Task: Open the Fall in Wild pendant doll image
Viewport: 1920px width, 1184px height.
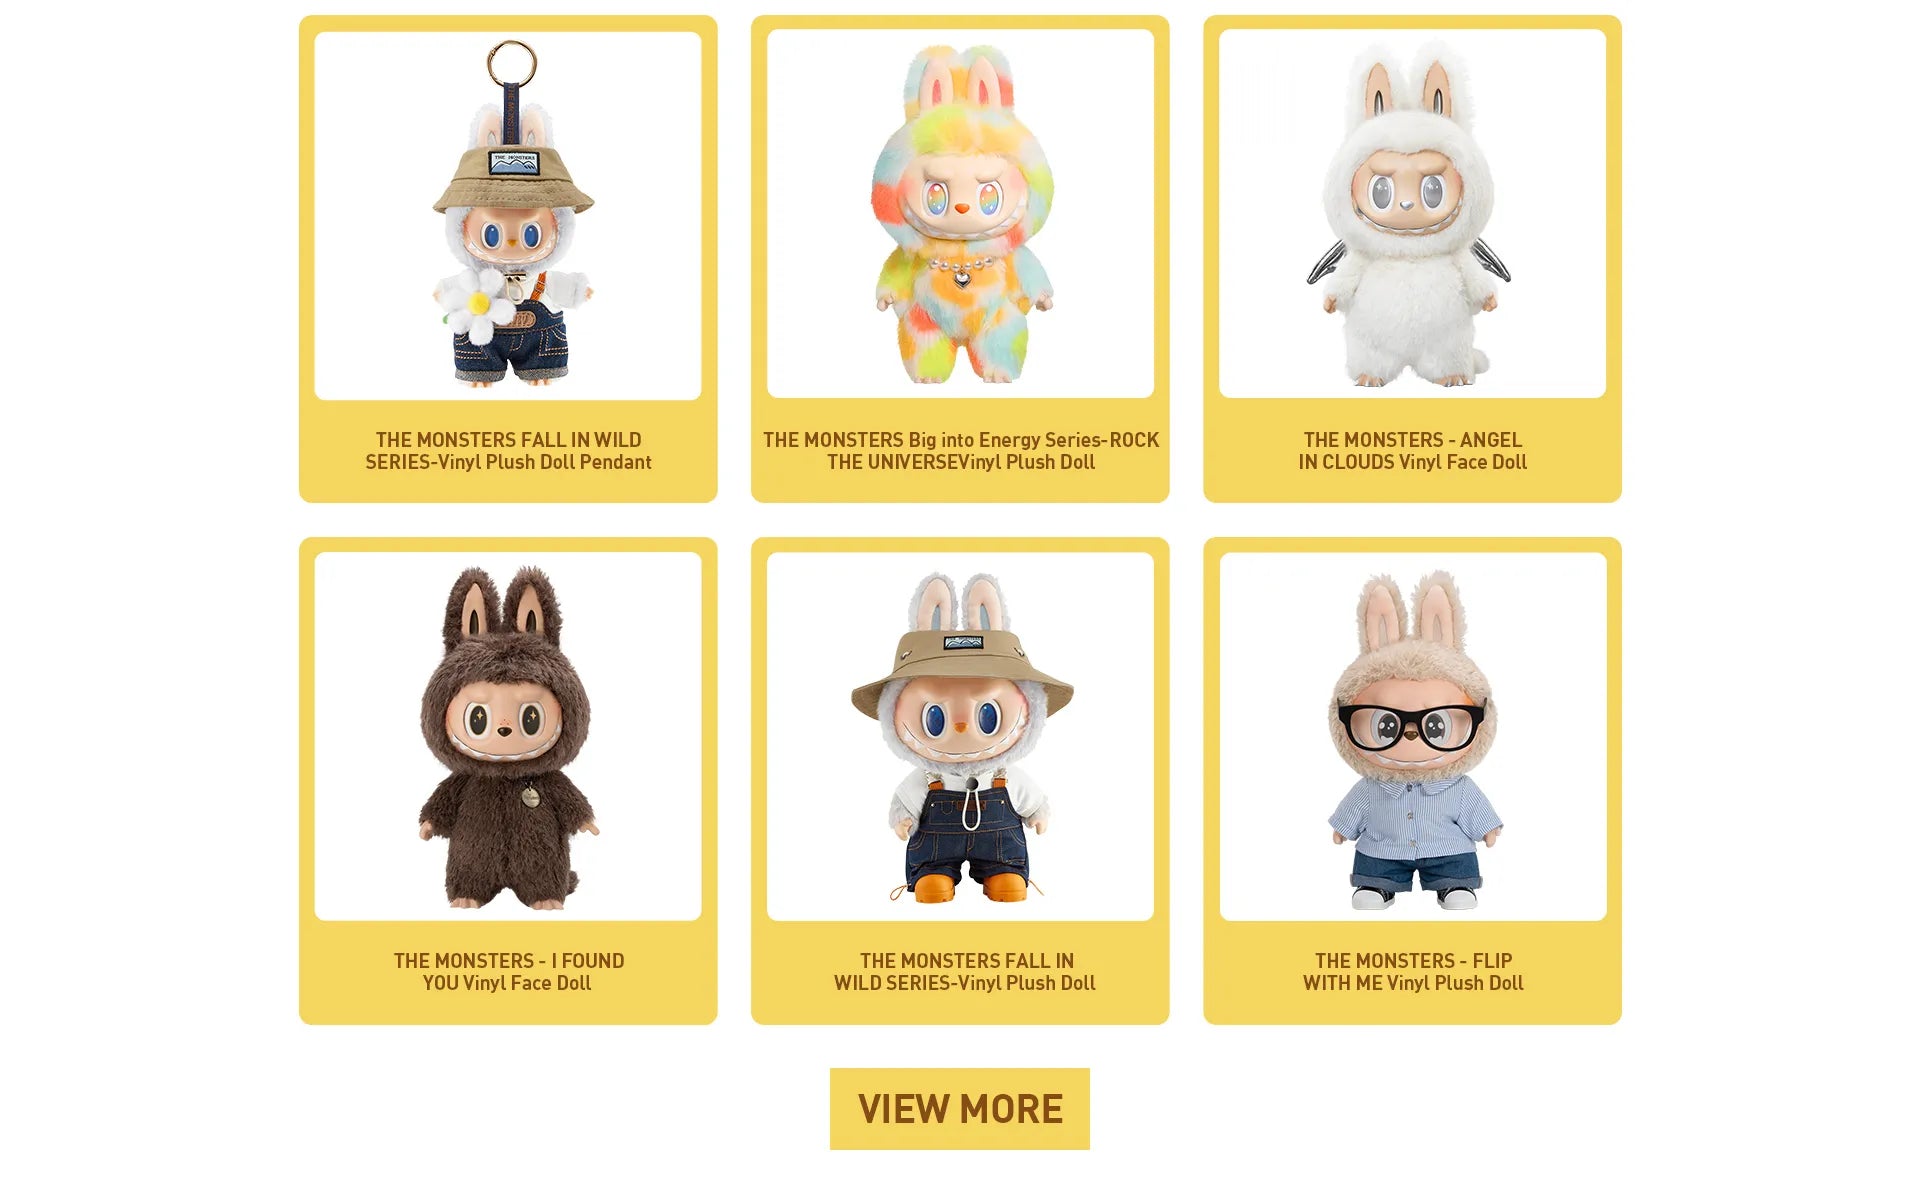Action: click(x=508, y=216)
